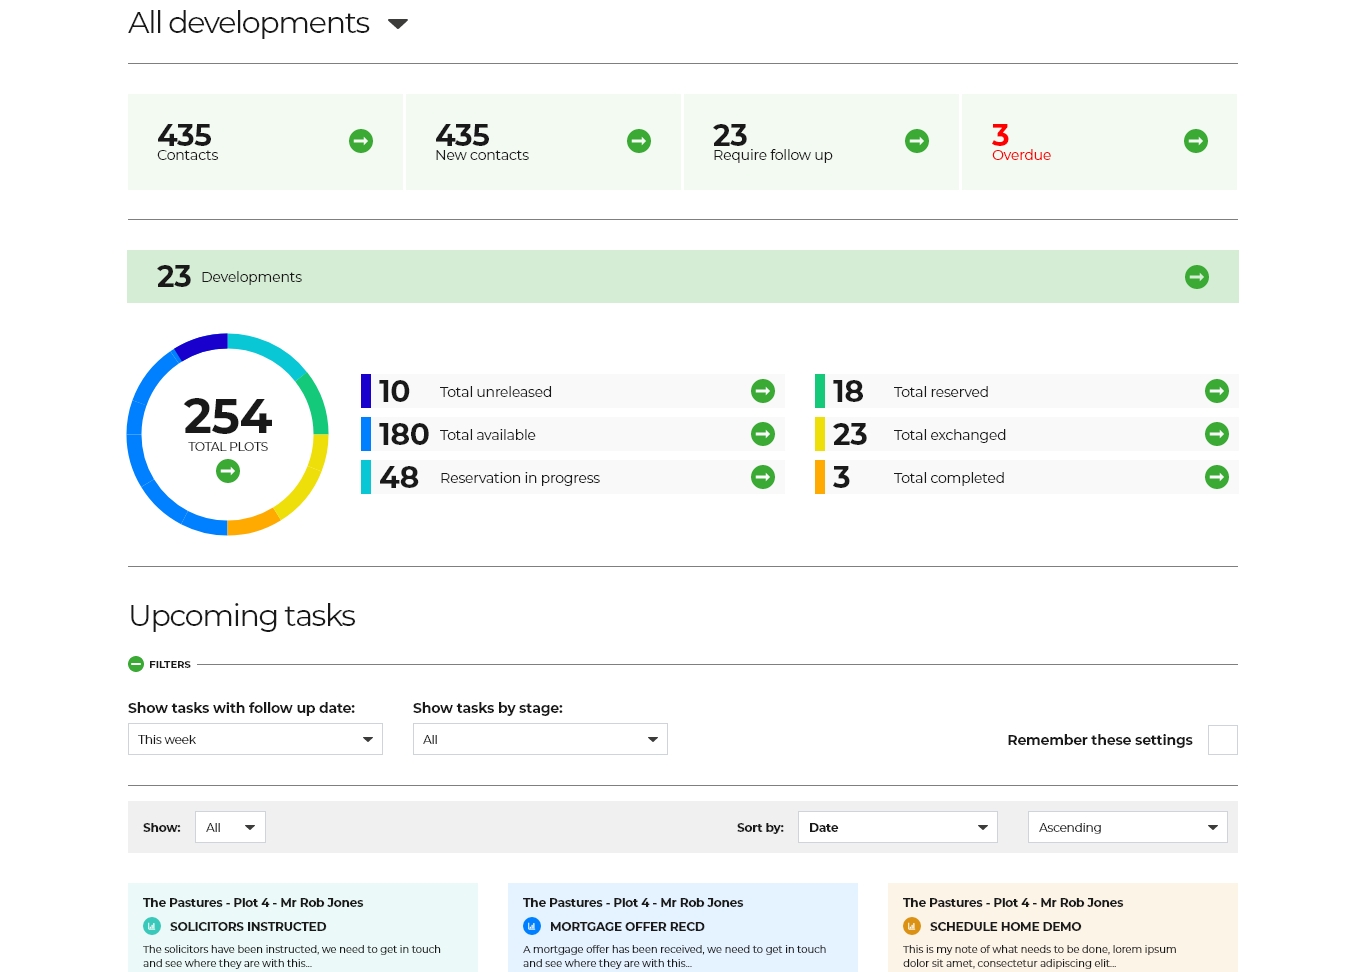This screenshot has width=1366, height=972.
Task: Click the Developments banner arrow icon
Action: [x=1197, y=277]
